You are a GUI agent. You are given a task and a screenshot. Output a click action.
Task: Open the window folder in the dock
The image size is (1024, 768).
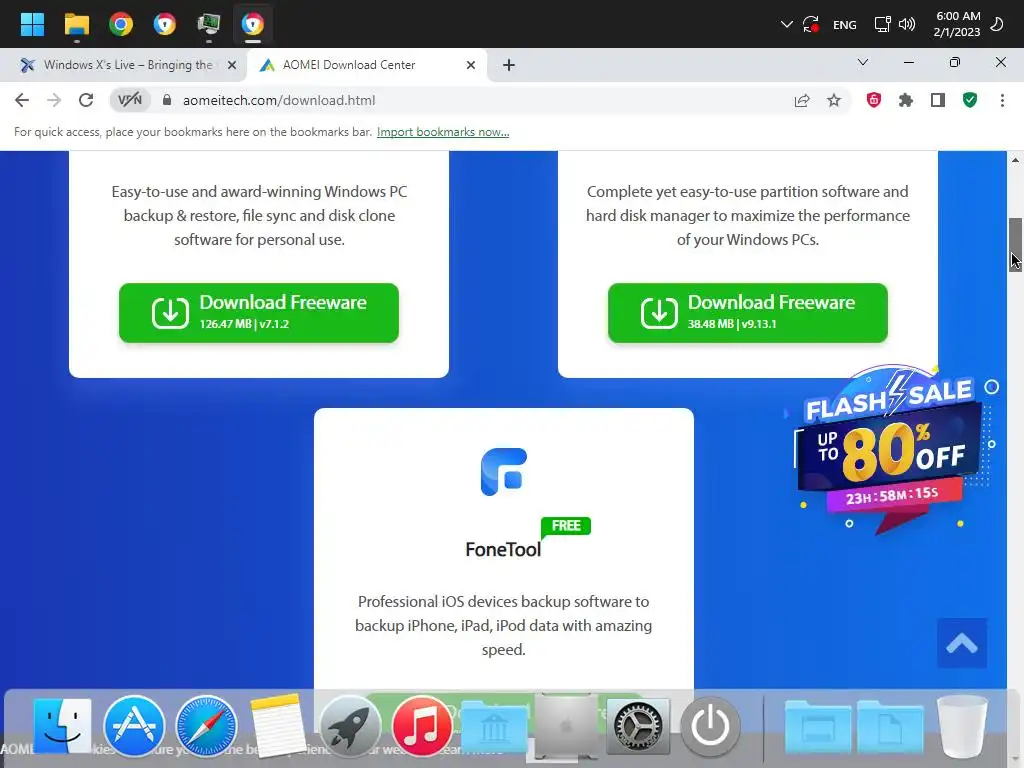pyautogui.click(x=818, y=727)
